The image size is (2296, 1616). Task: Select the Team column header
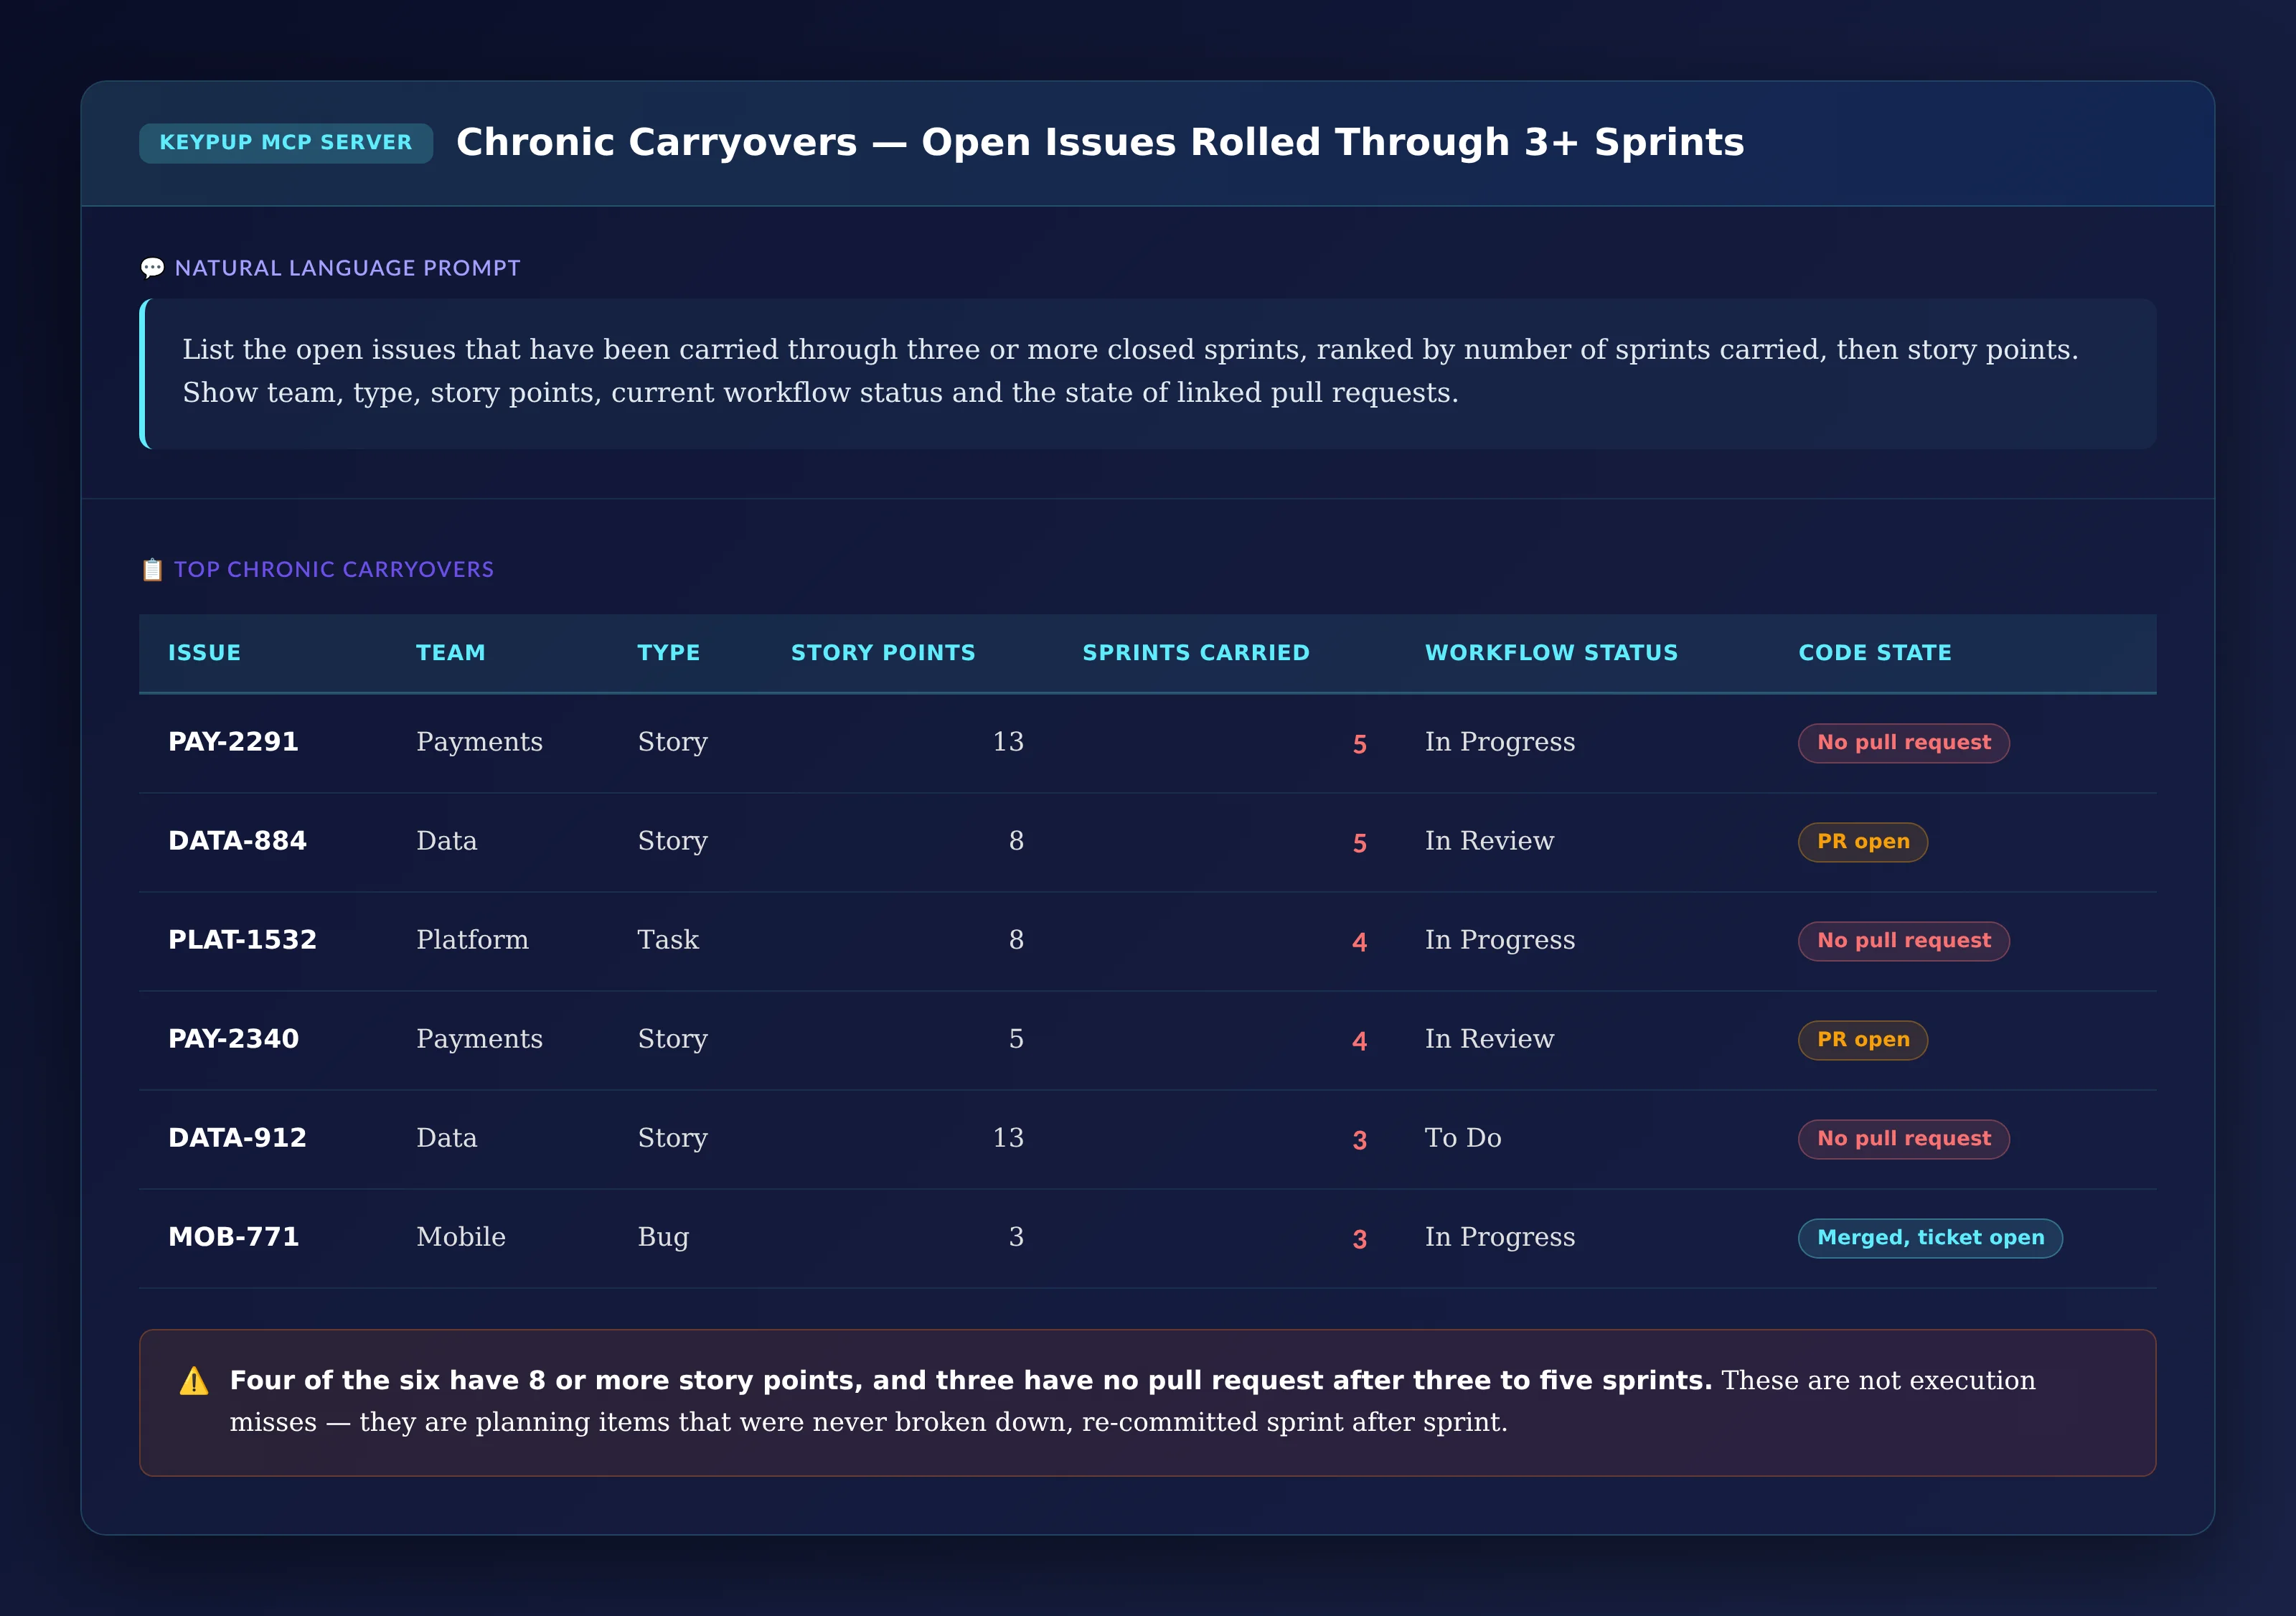coord(451,653)
